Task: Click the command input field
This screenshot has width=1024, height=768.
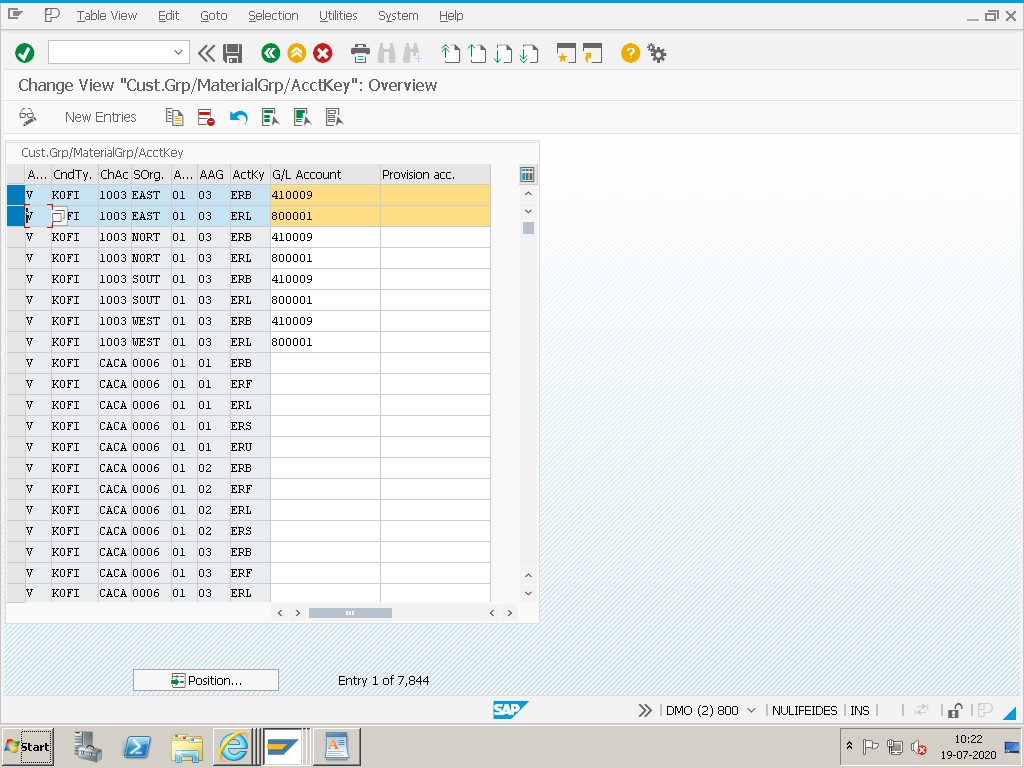Action: click(110, 52)
